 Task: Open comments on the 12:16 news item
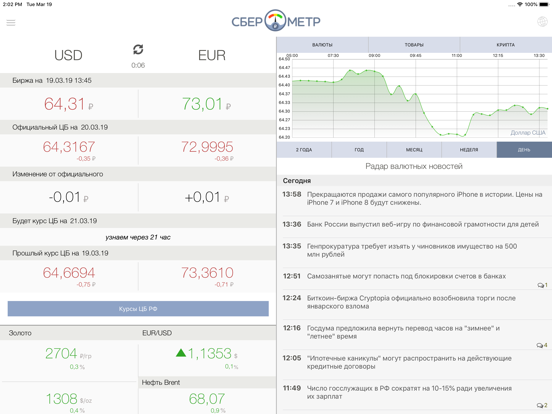tap(542, 345)
